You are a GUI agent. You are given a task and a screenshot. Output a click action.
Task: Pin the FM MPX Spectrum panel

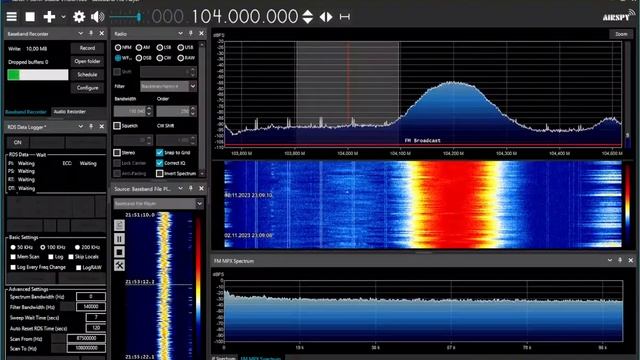(620, 260)
